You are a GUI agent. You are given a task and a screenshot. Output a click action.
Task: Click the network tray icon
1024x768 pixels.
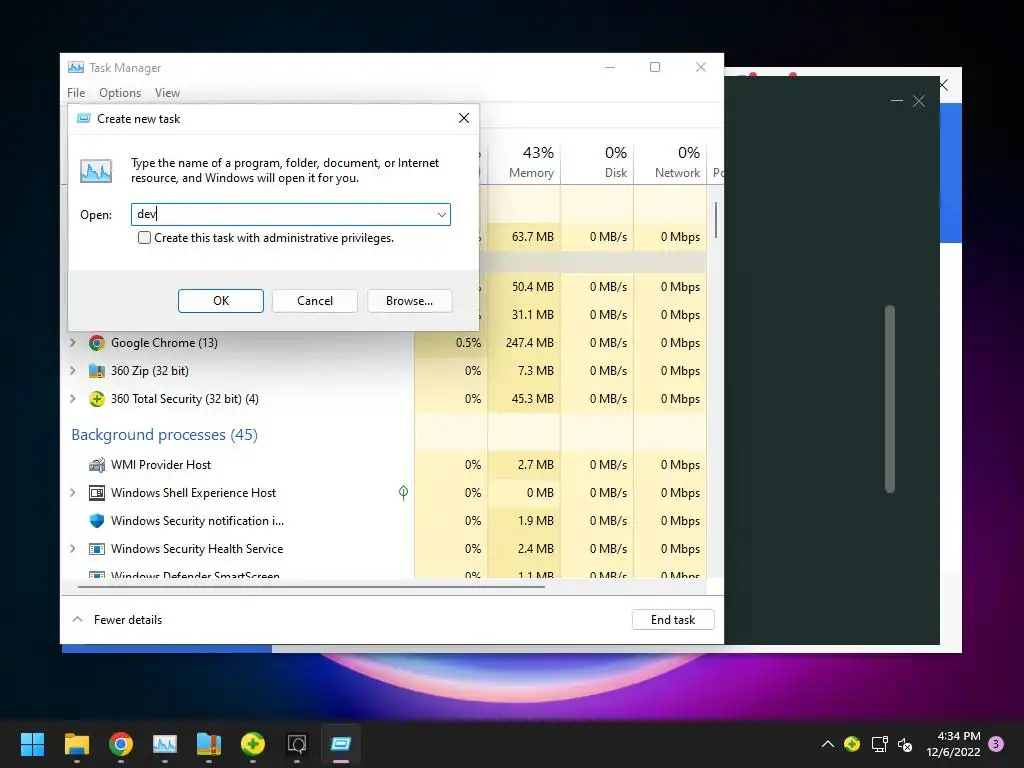[x=879, y=744]
